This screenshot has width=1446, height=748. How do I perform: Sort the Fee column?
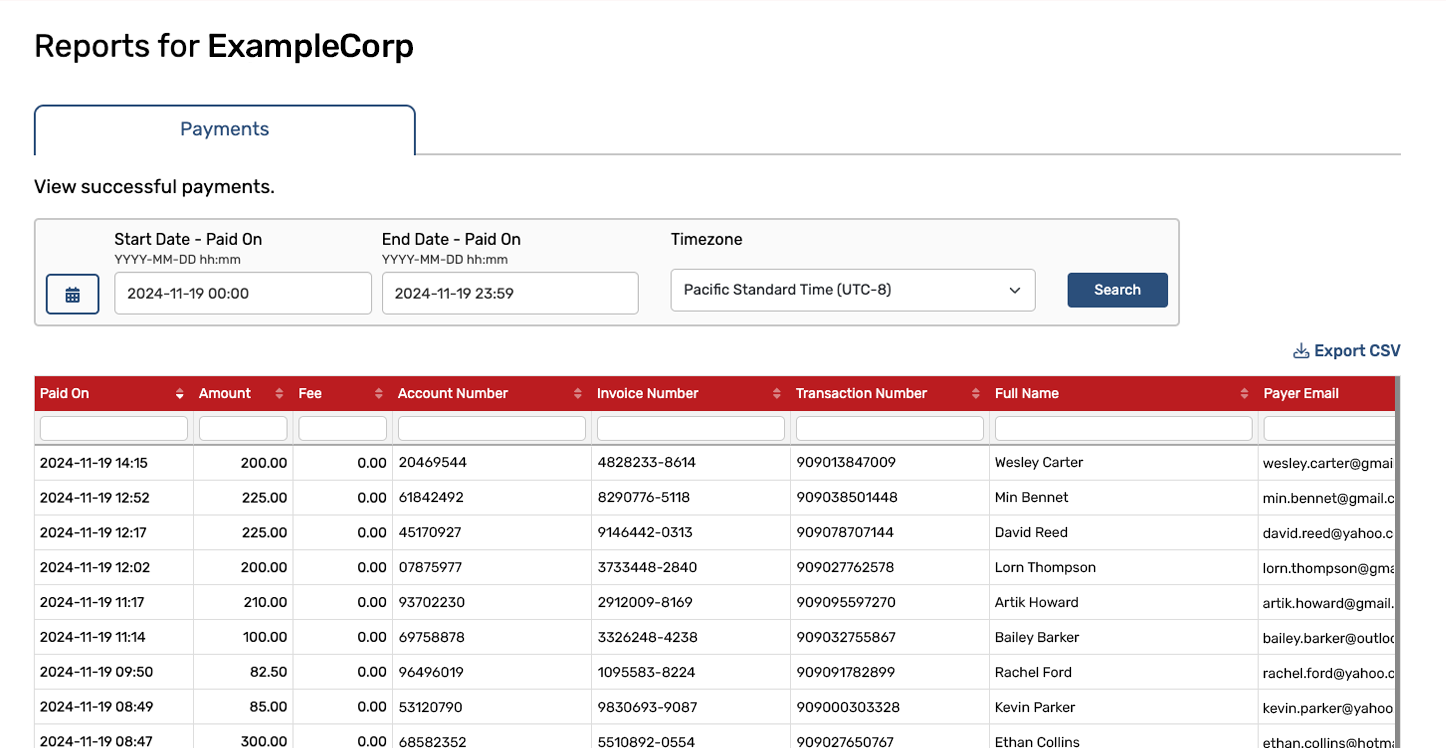(377, 393)
